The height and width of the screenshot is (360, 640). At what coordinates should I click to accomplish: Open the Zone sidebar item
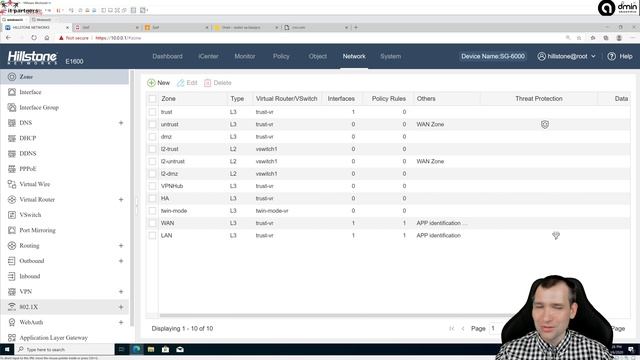[x=64, y=77]
